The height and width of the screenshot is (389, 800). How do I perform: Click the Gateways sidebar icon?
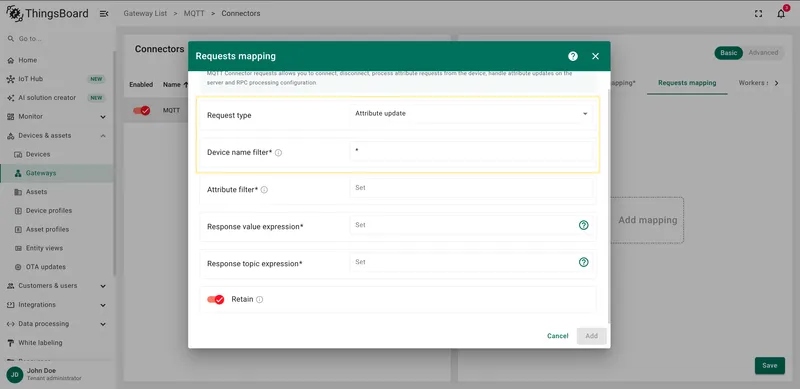pos(18,174)
